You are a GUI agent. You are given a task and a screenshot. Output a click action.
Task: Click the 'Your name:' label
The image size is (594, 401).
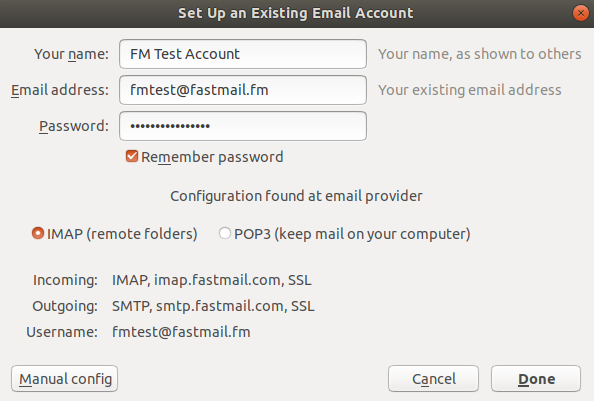coord(71,54)
